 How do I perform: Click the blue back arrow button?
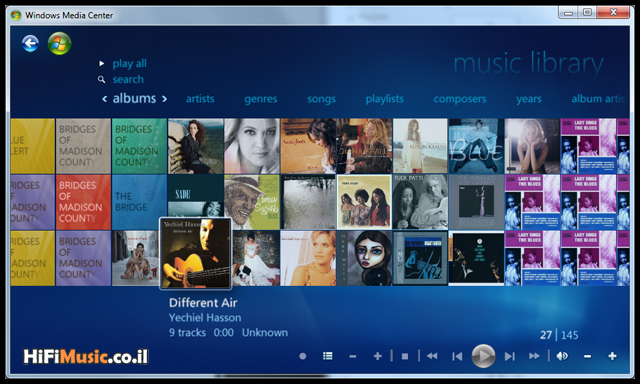[x=30, y=44]
